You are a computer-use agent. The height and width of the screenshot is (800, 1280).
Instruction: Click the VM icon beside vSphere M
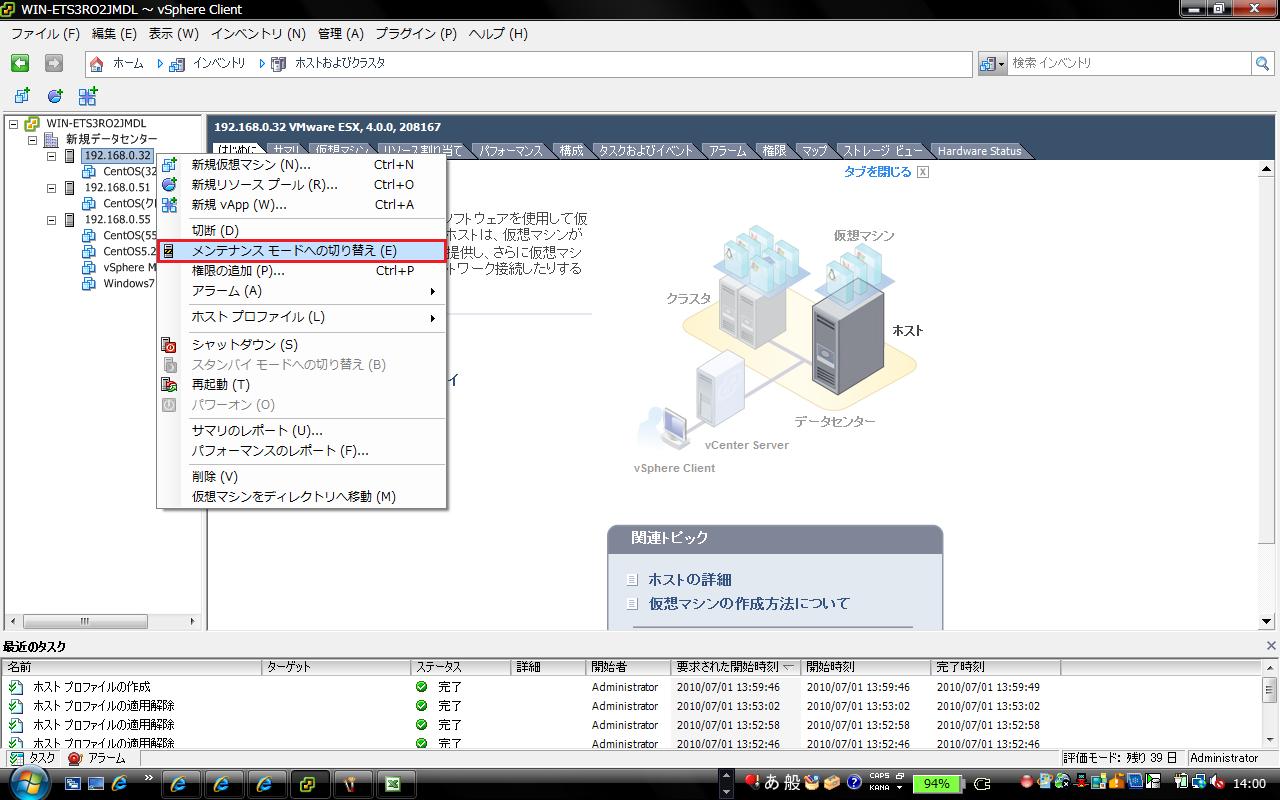[89, 268]
